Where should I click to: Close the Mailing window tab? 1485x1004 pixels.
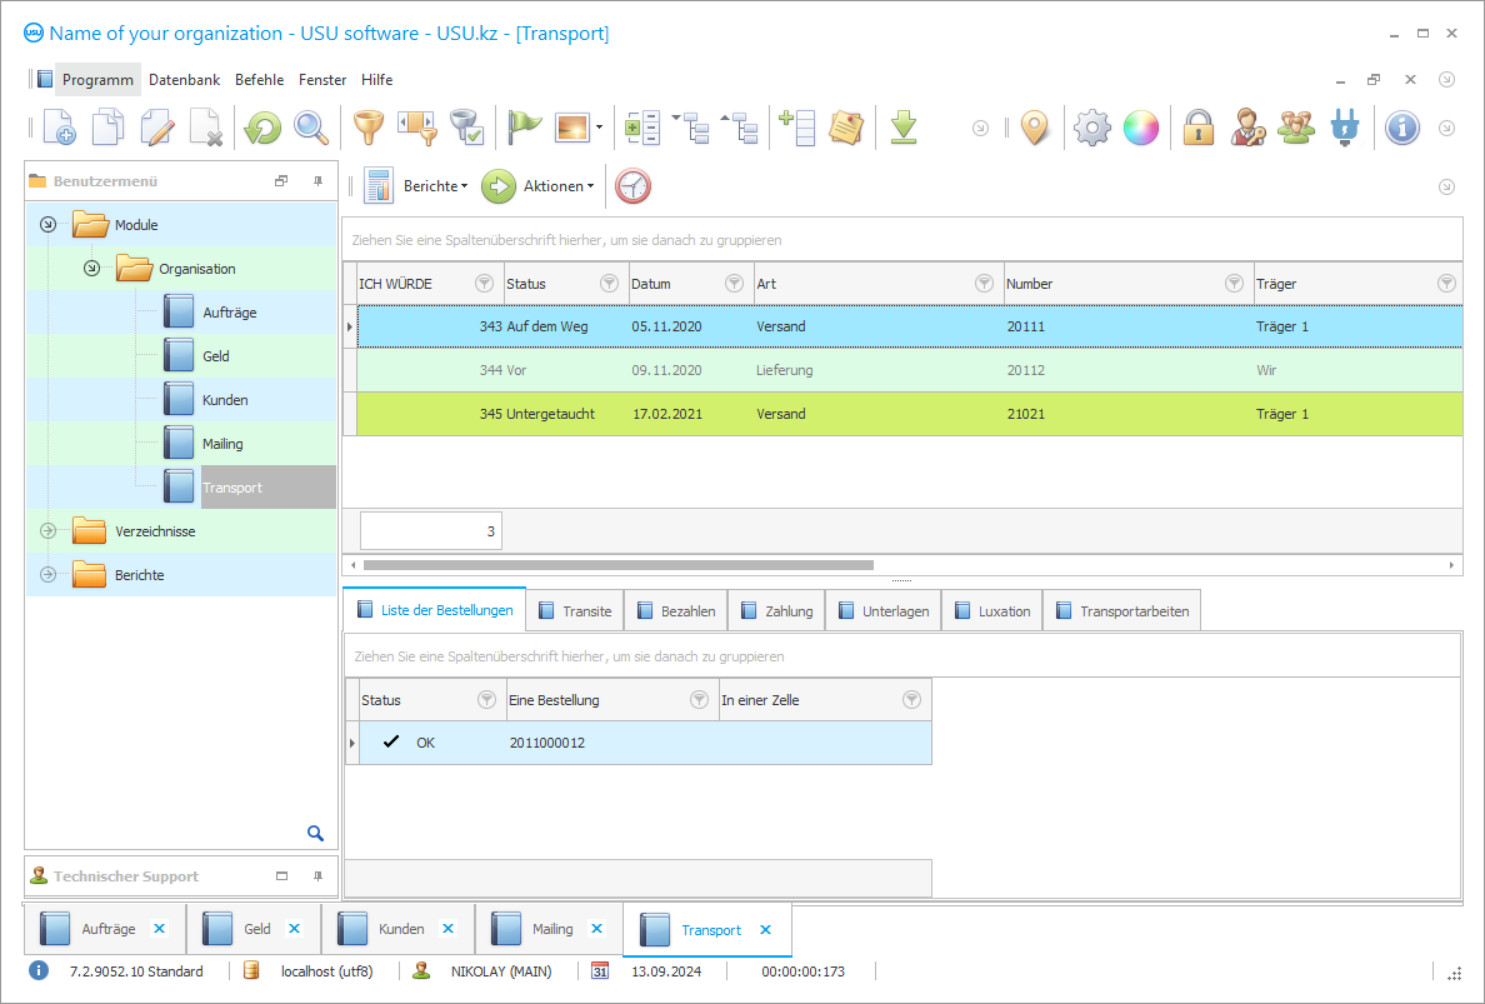coord(597,929)
